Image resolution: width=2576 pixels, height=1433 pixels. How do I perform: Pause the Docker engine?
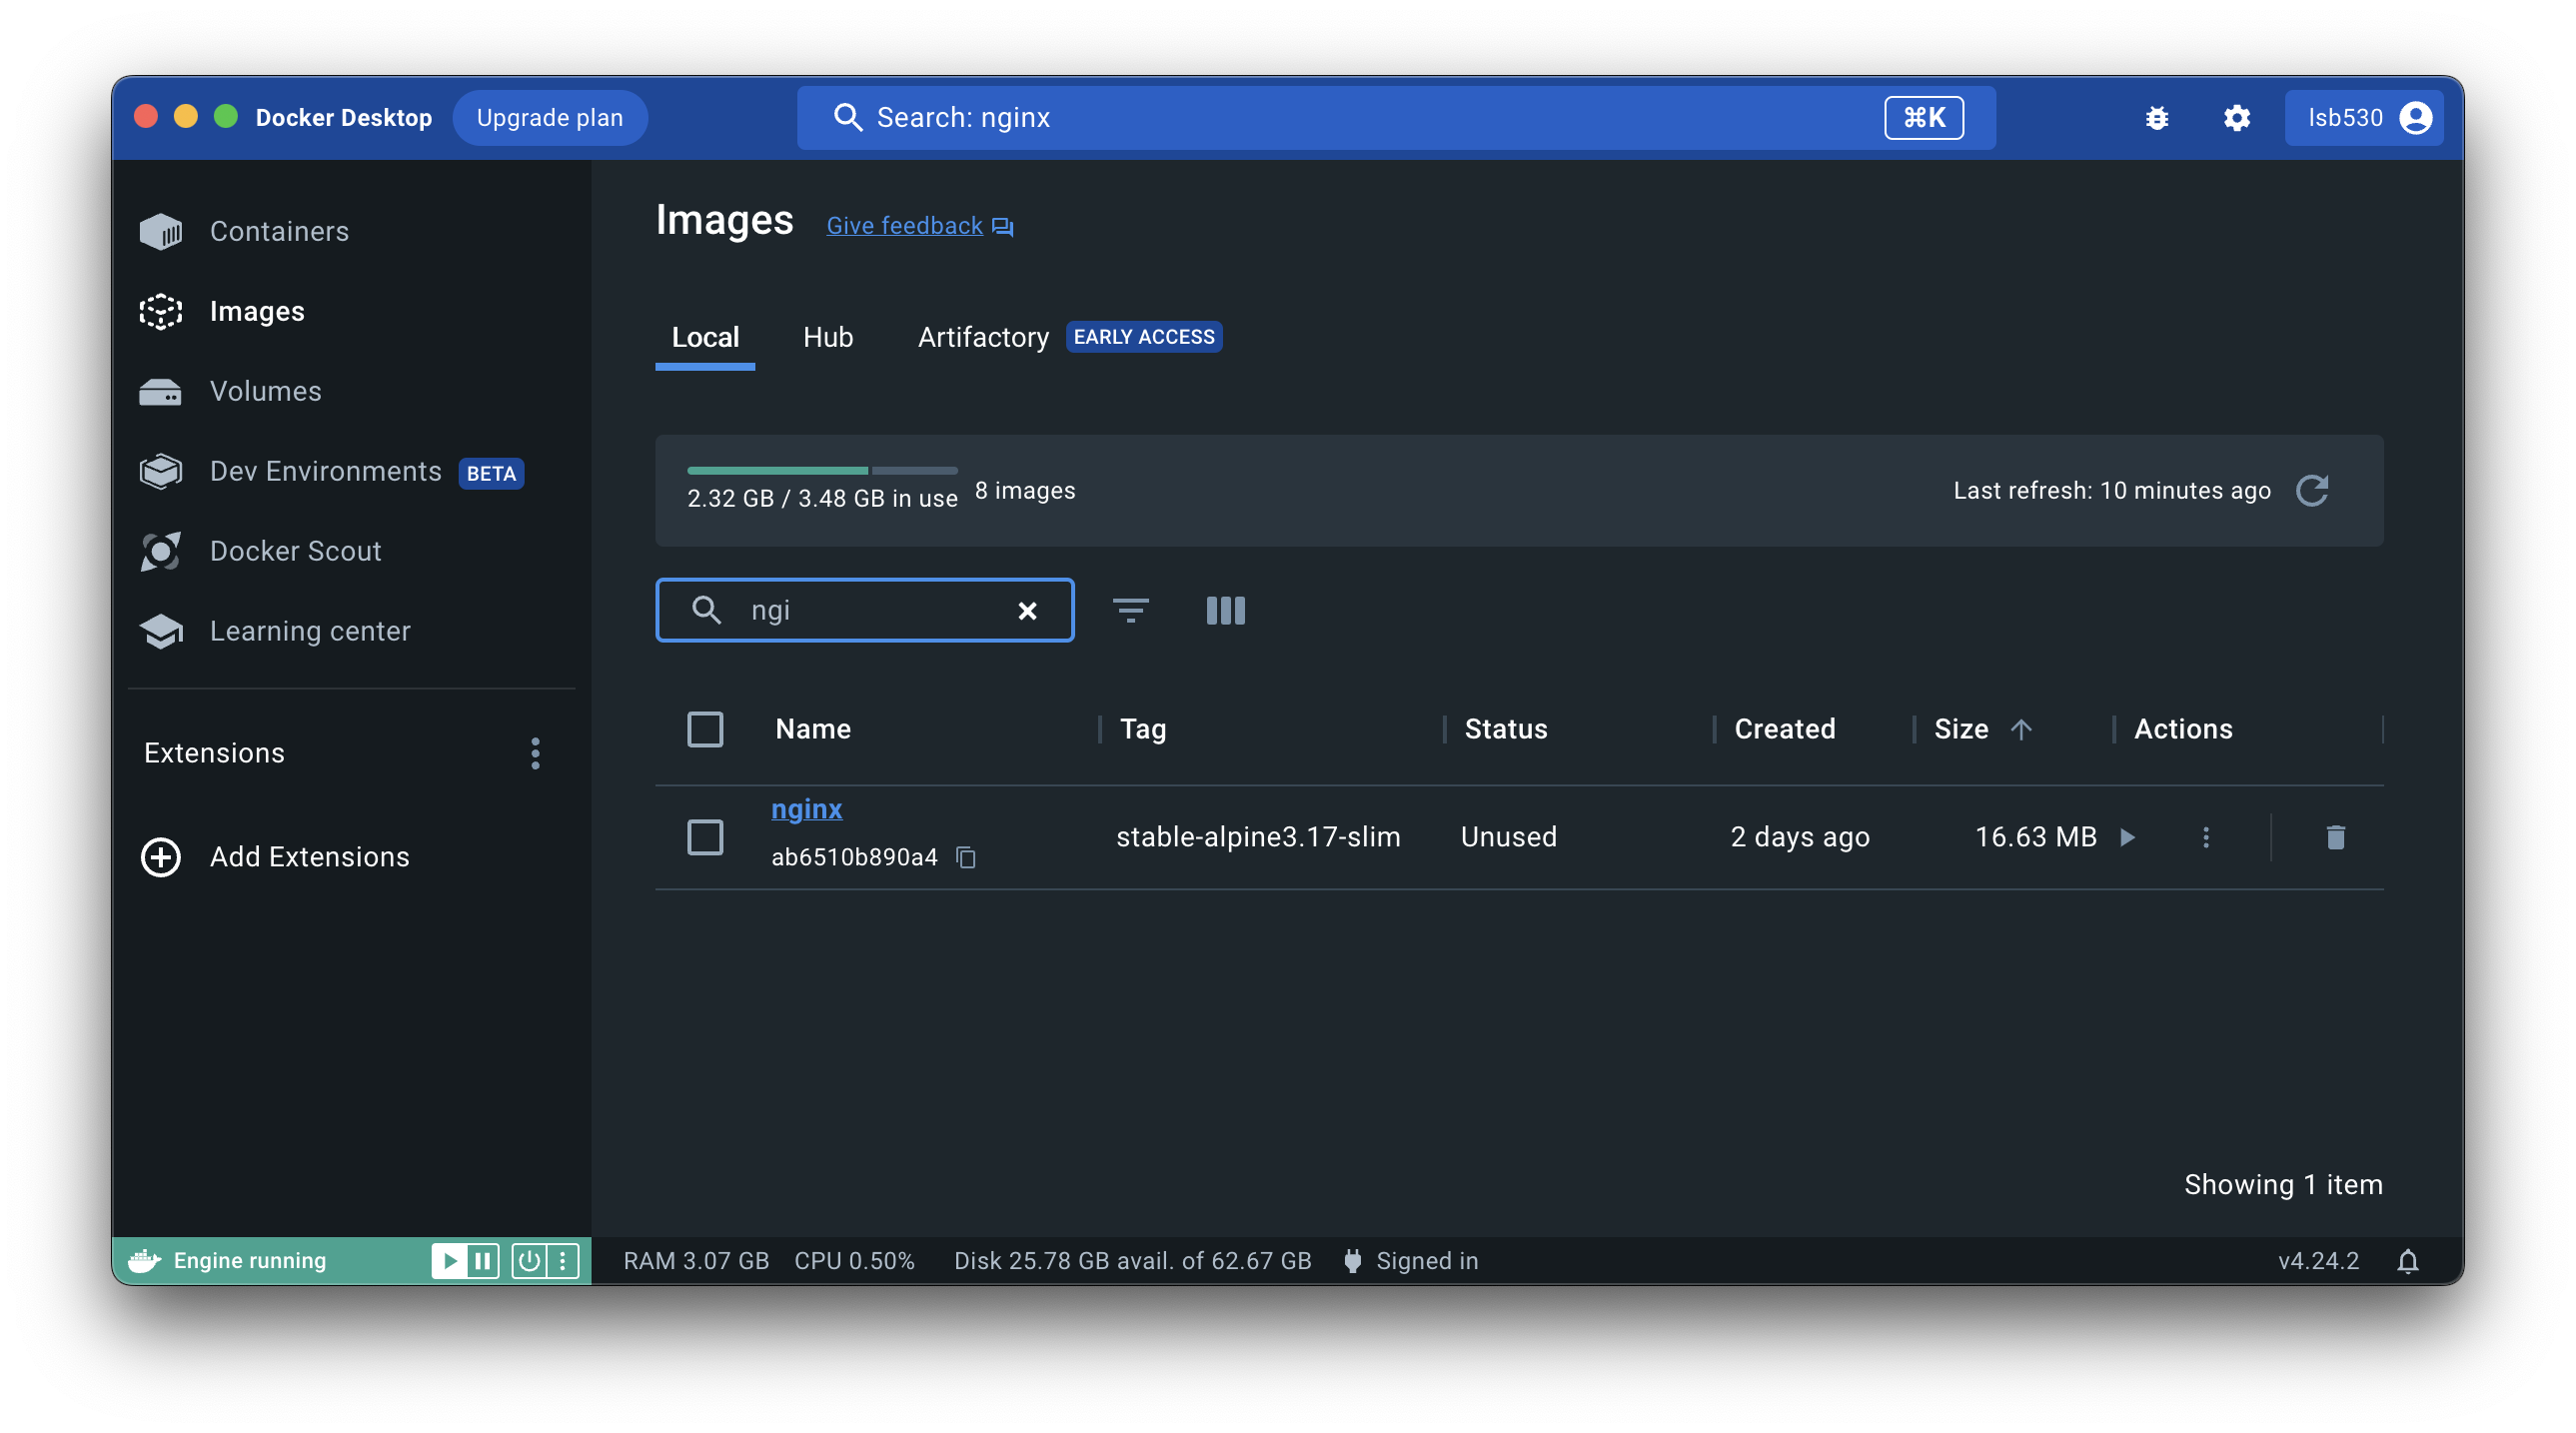point(482,1261)
